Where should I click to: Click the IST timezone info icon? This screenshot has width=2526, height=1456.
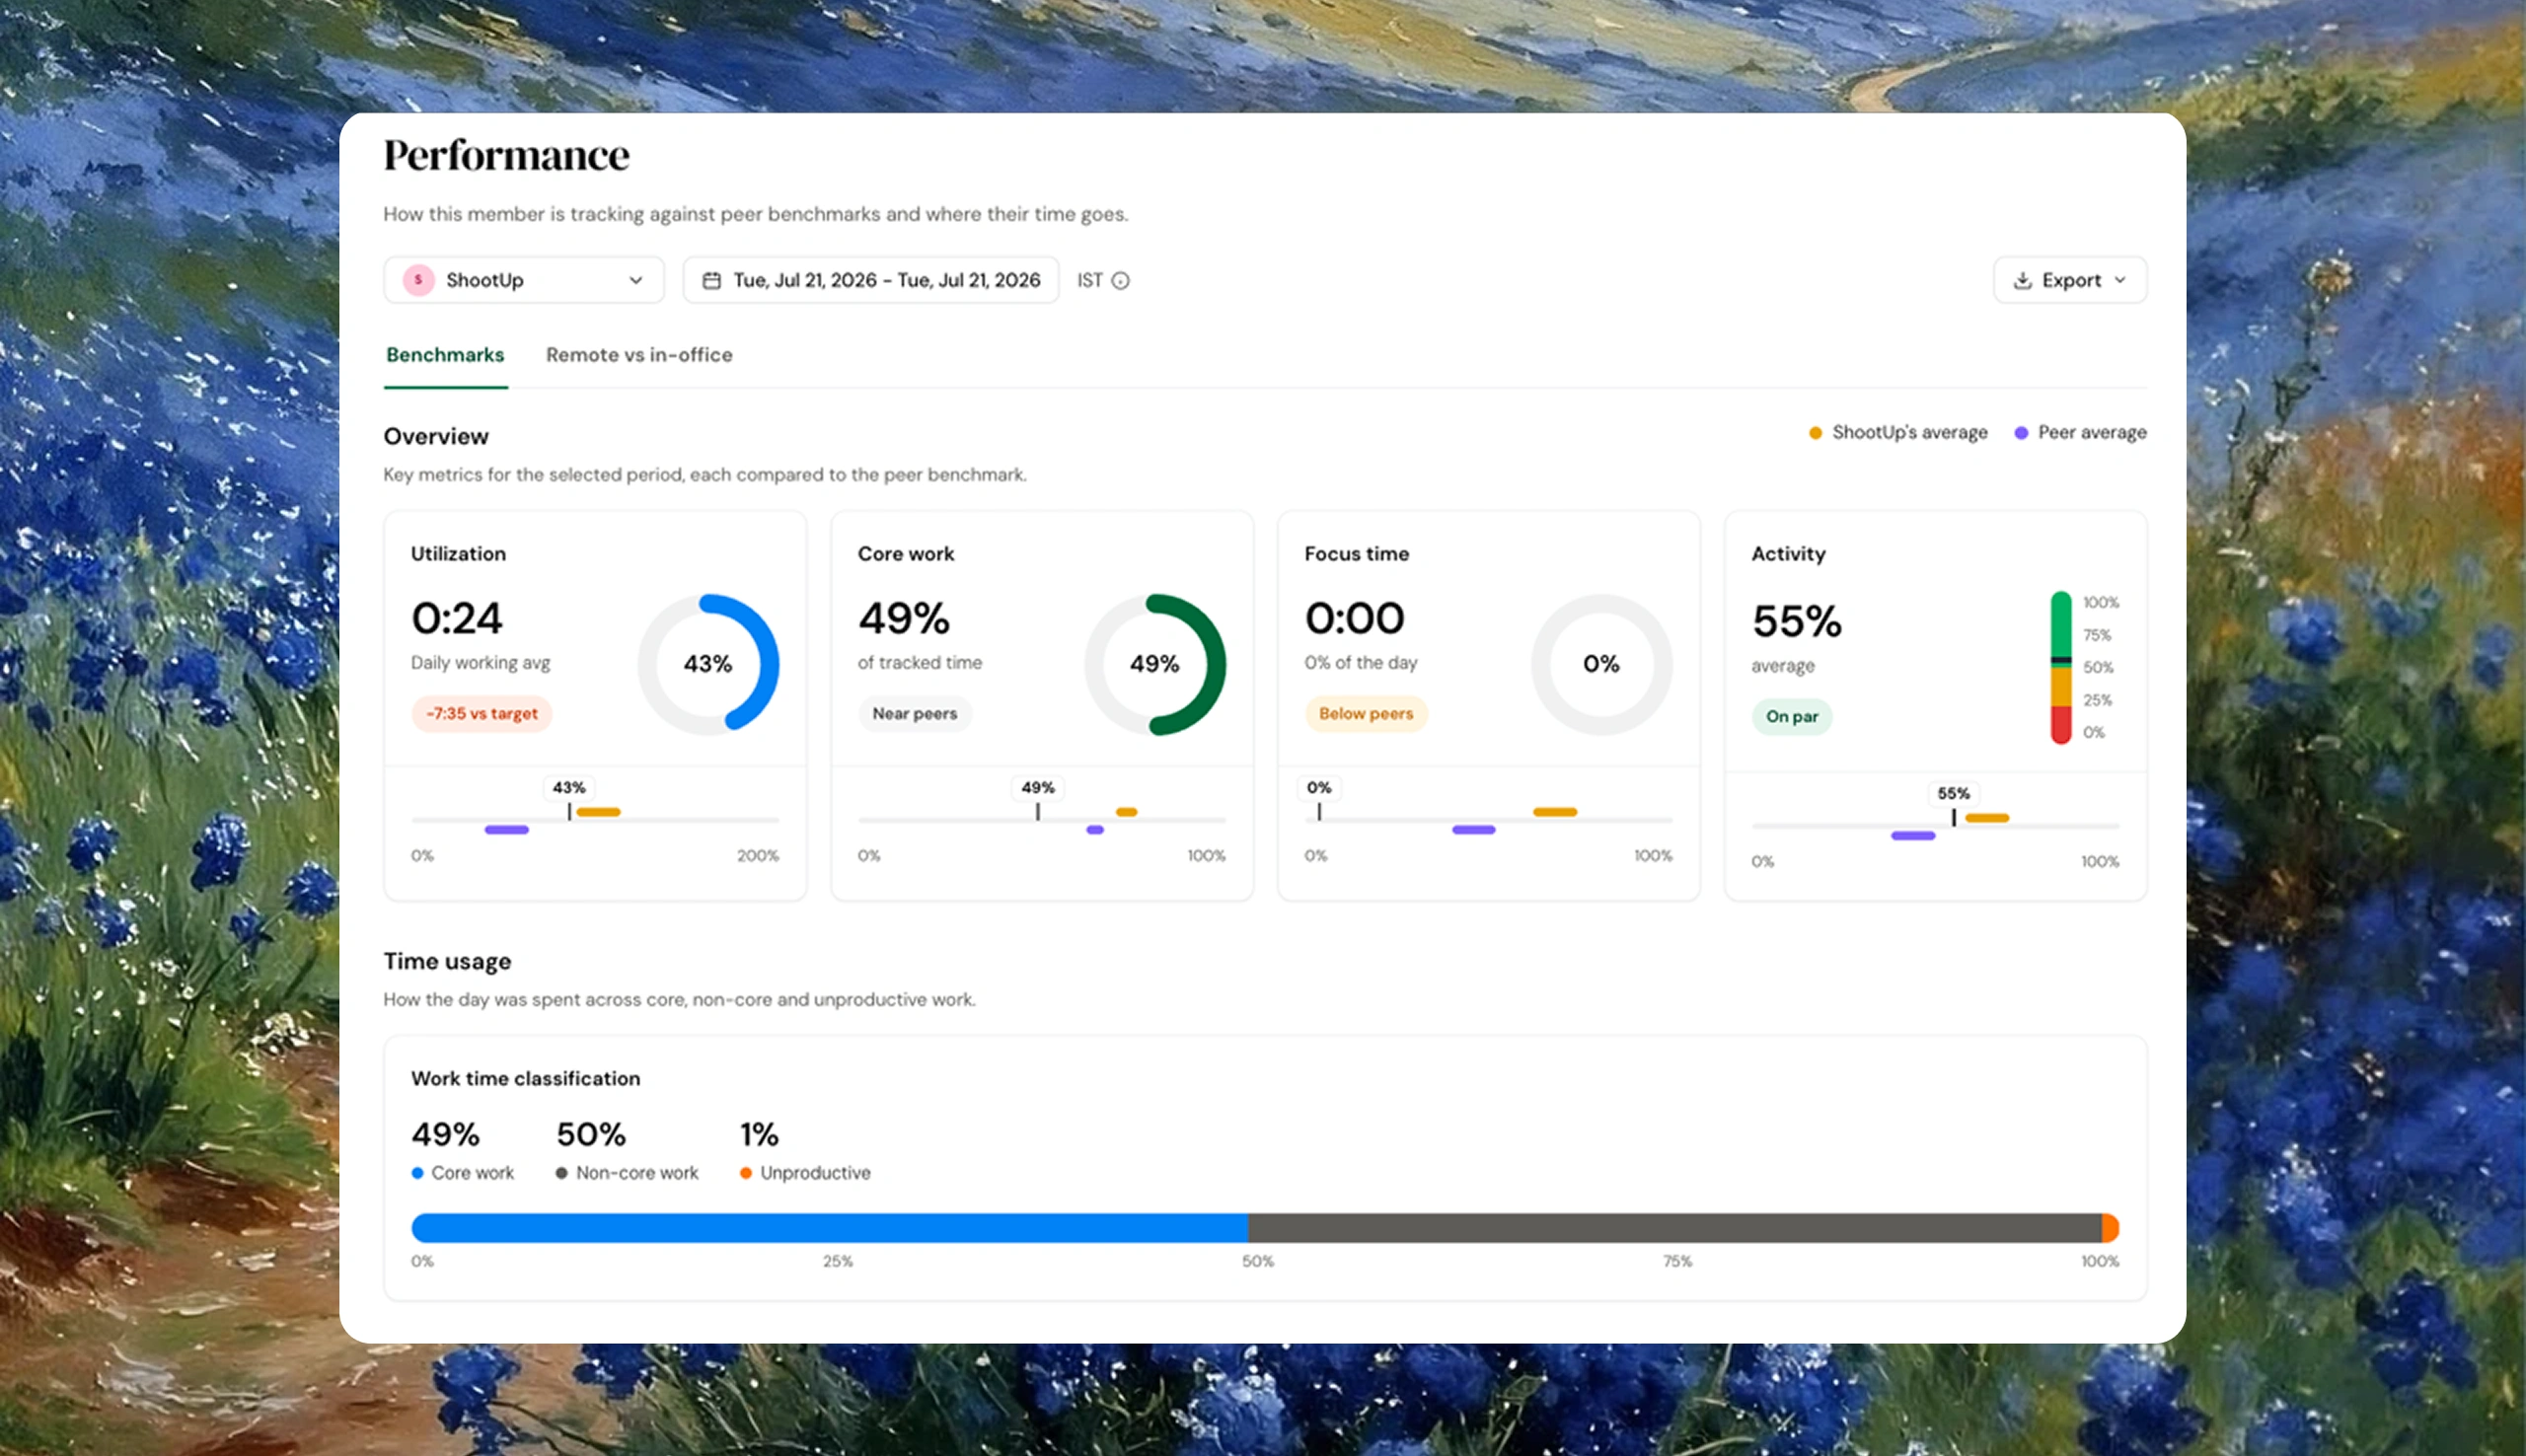tap(1120, 281)
